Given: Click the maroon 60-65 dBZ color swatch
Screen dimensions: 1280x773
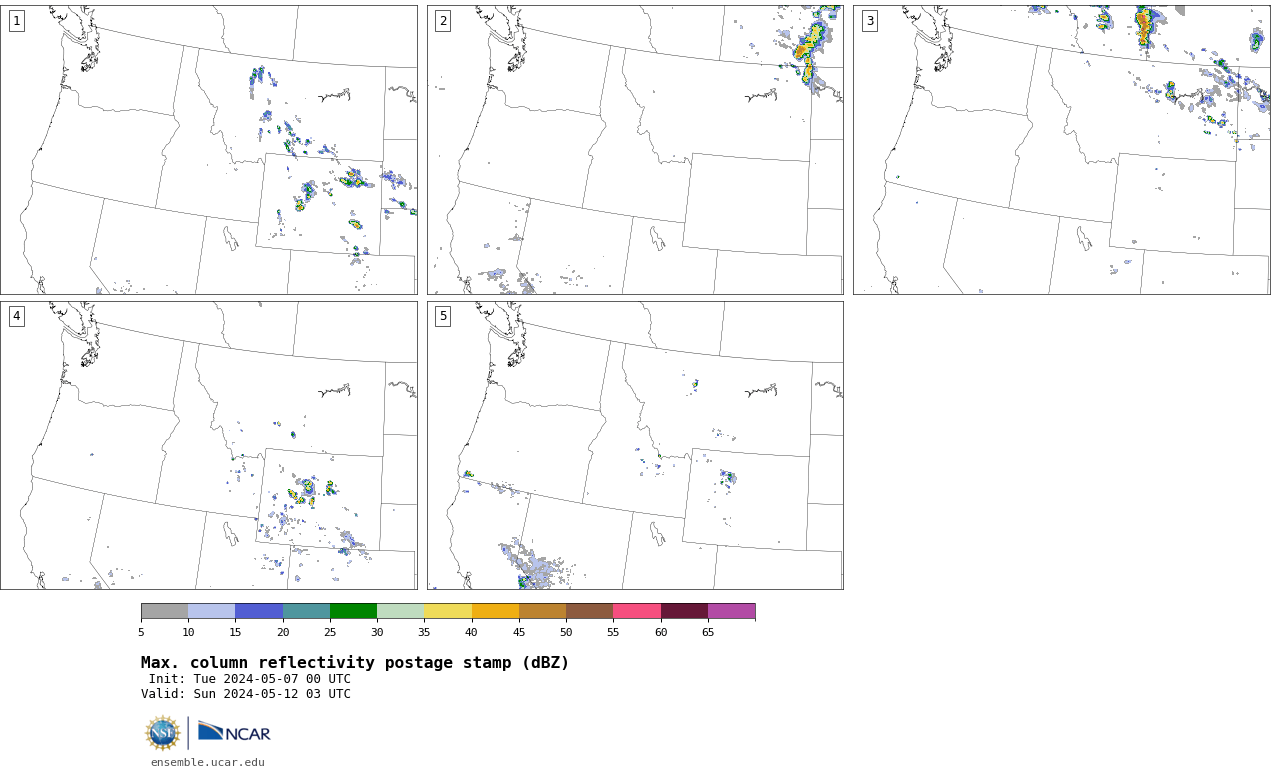Looking at the screenshot, I should [x=684, y=611].
